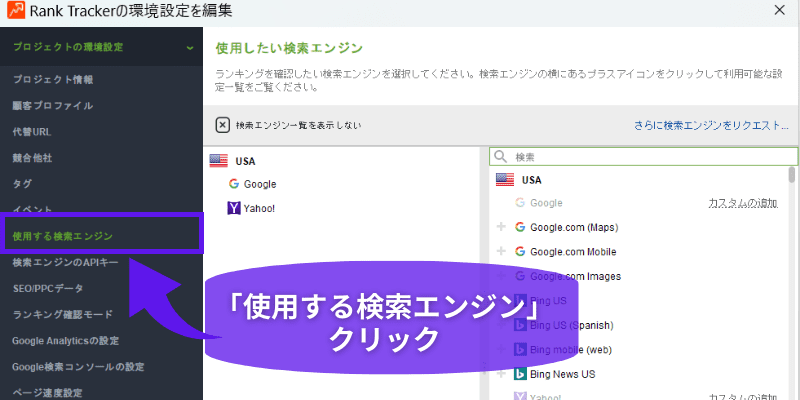
Task: Add Google.com Mobile with its plus icon
Action: coord(501,252)
